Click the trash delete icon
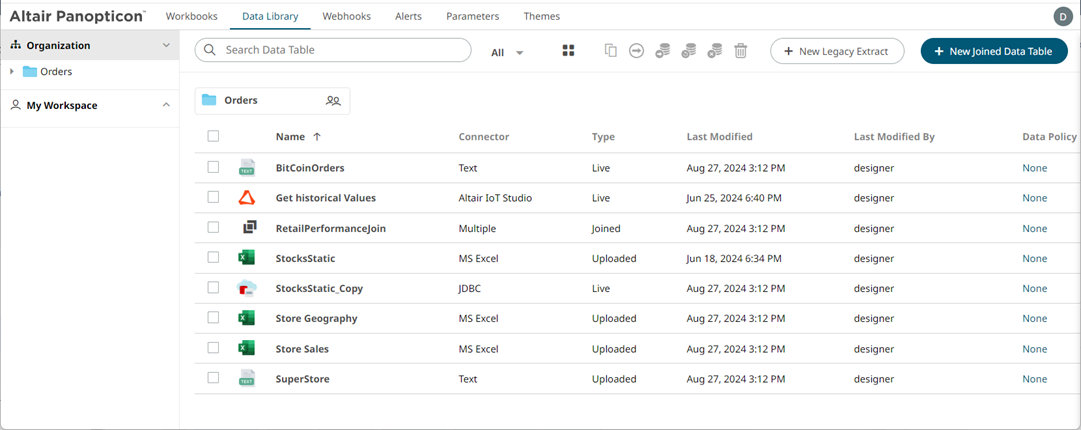The image size is (1081, 430). [741, 51]
